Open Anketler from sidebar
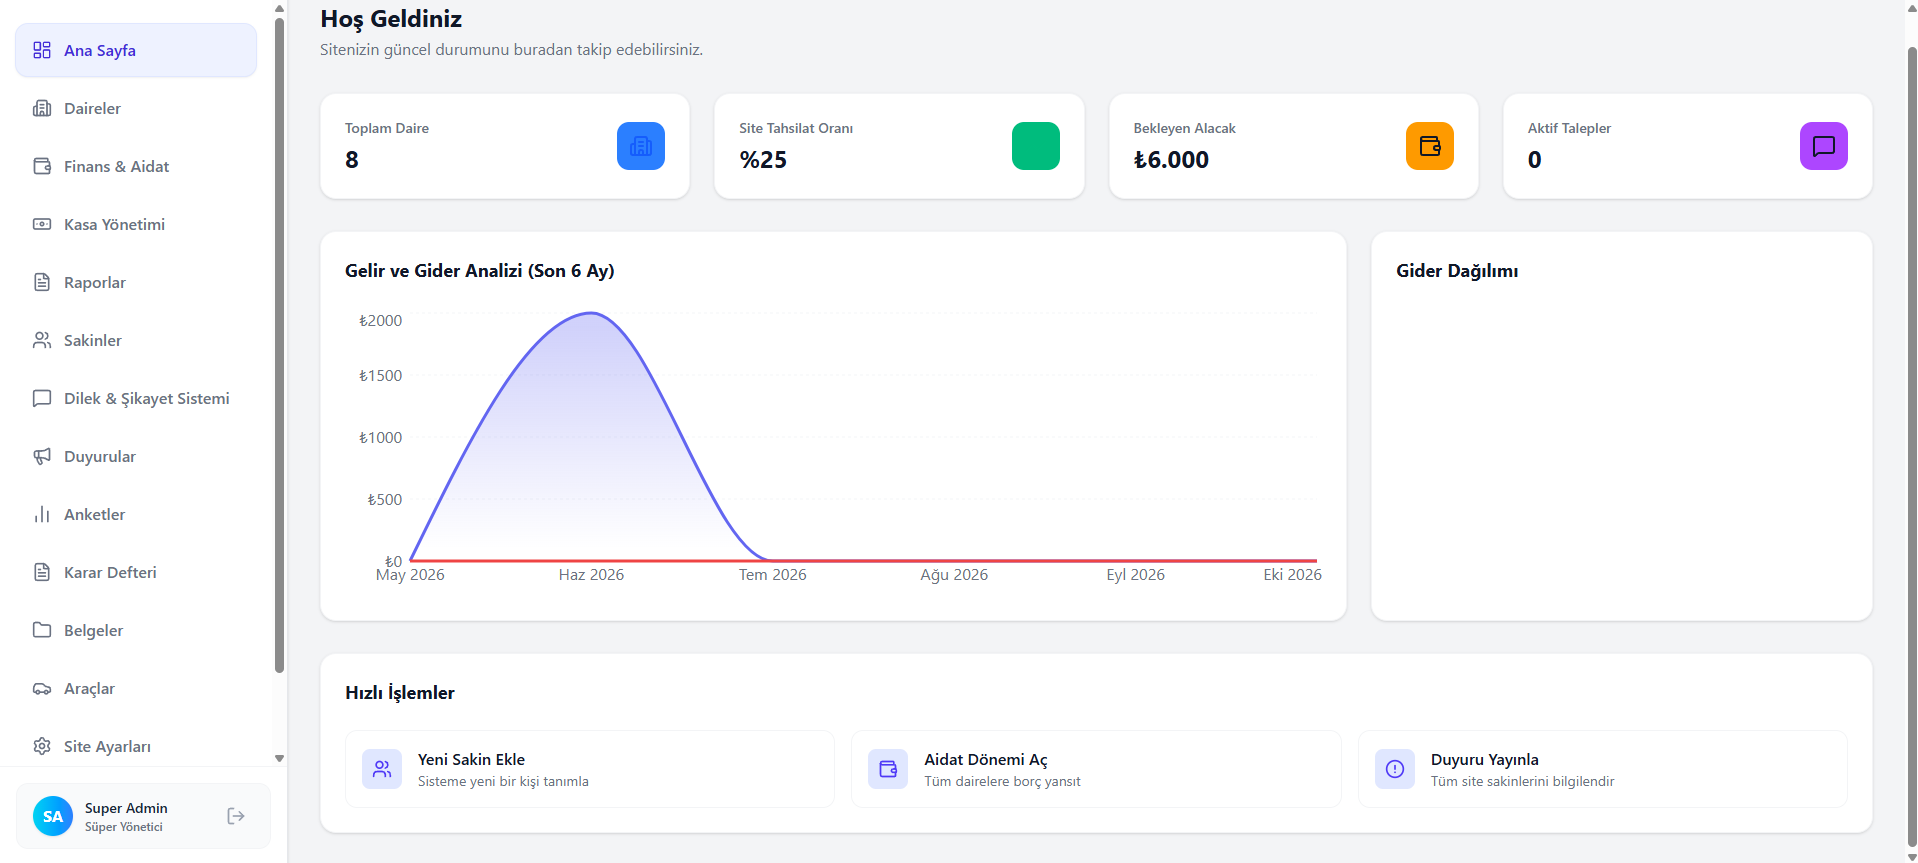The height and width of the screenshot is (863, 1918). pyautogui.click(x=136, y=514)
